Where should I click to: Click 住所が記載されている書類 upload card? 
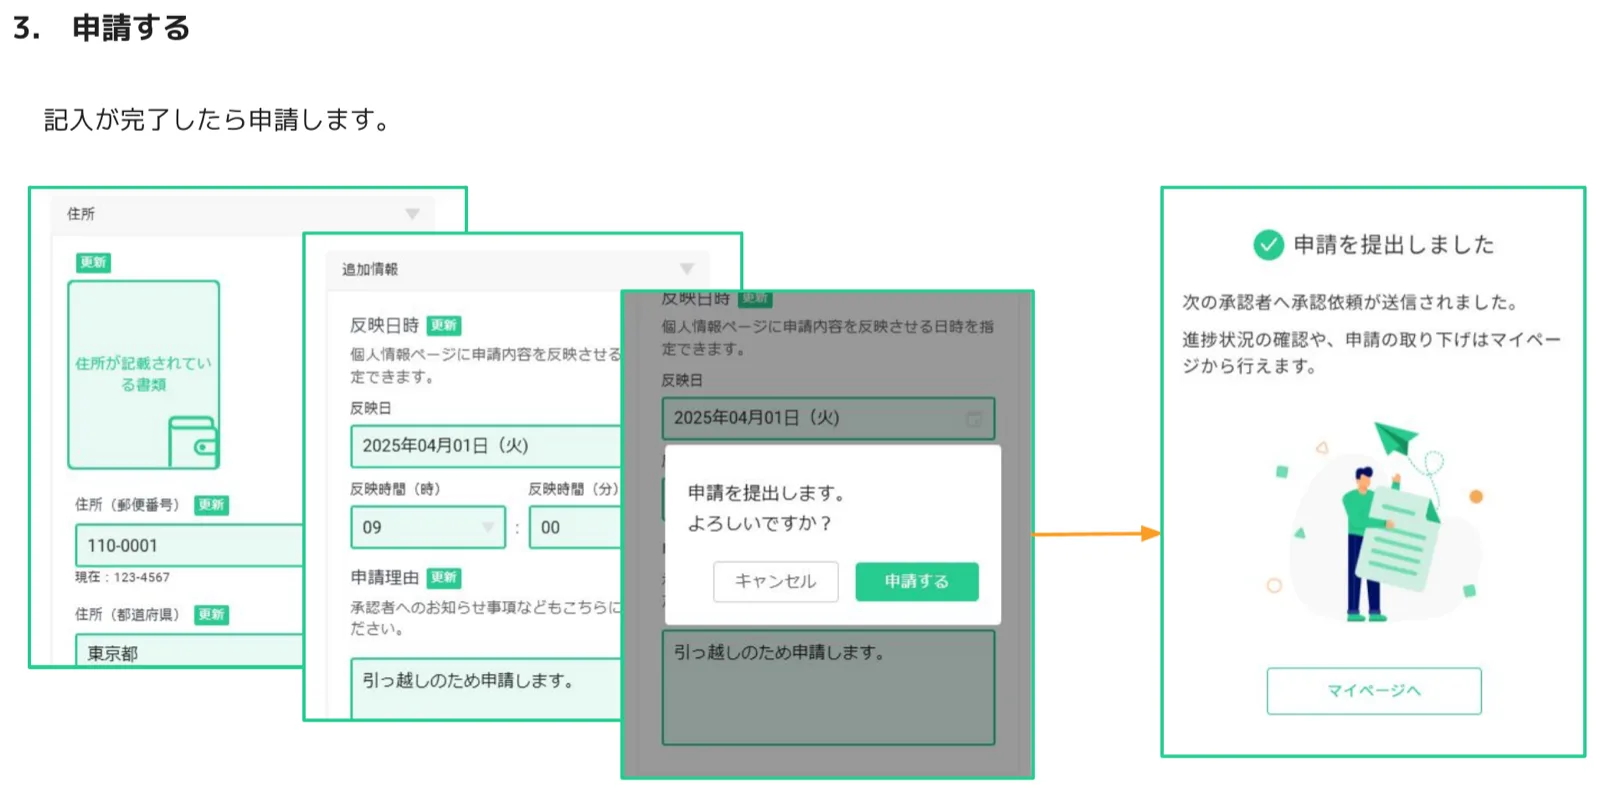[143, 375]
